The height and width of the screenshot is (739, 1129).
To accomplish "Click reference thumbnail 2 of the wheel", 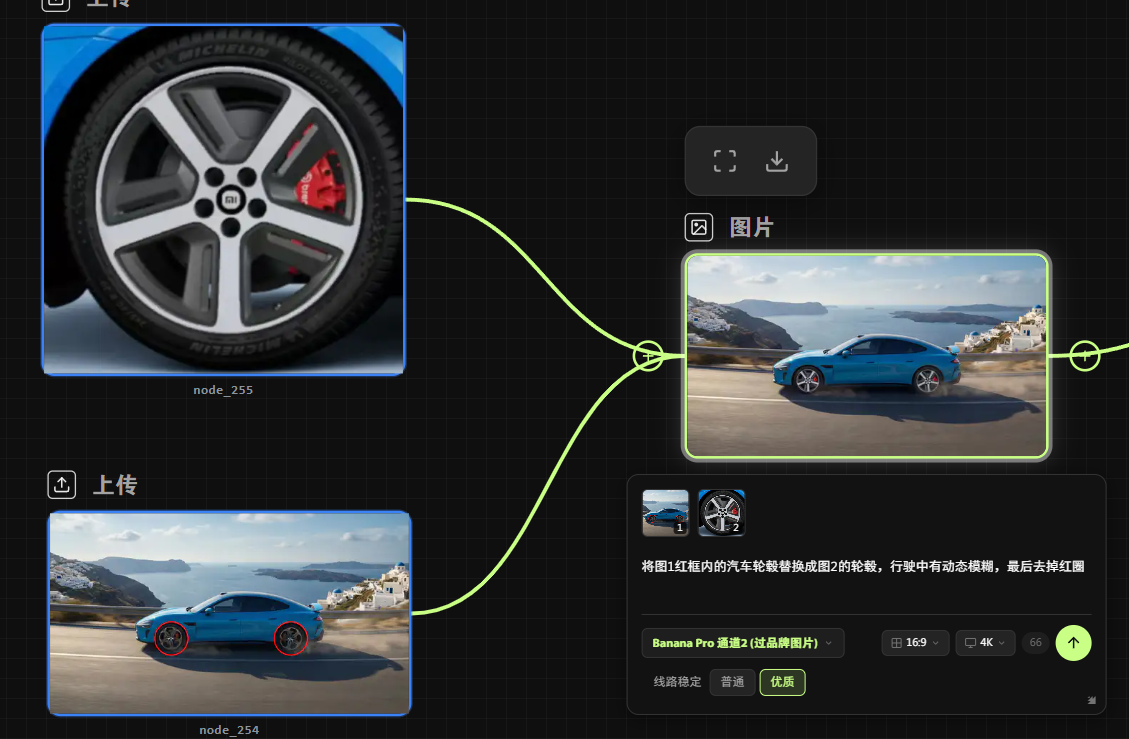I will click(x=721, y=513).
